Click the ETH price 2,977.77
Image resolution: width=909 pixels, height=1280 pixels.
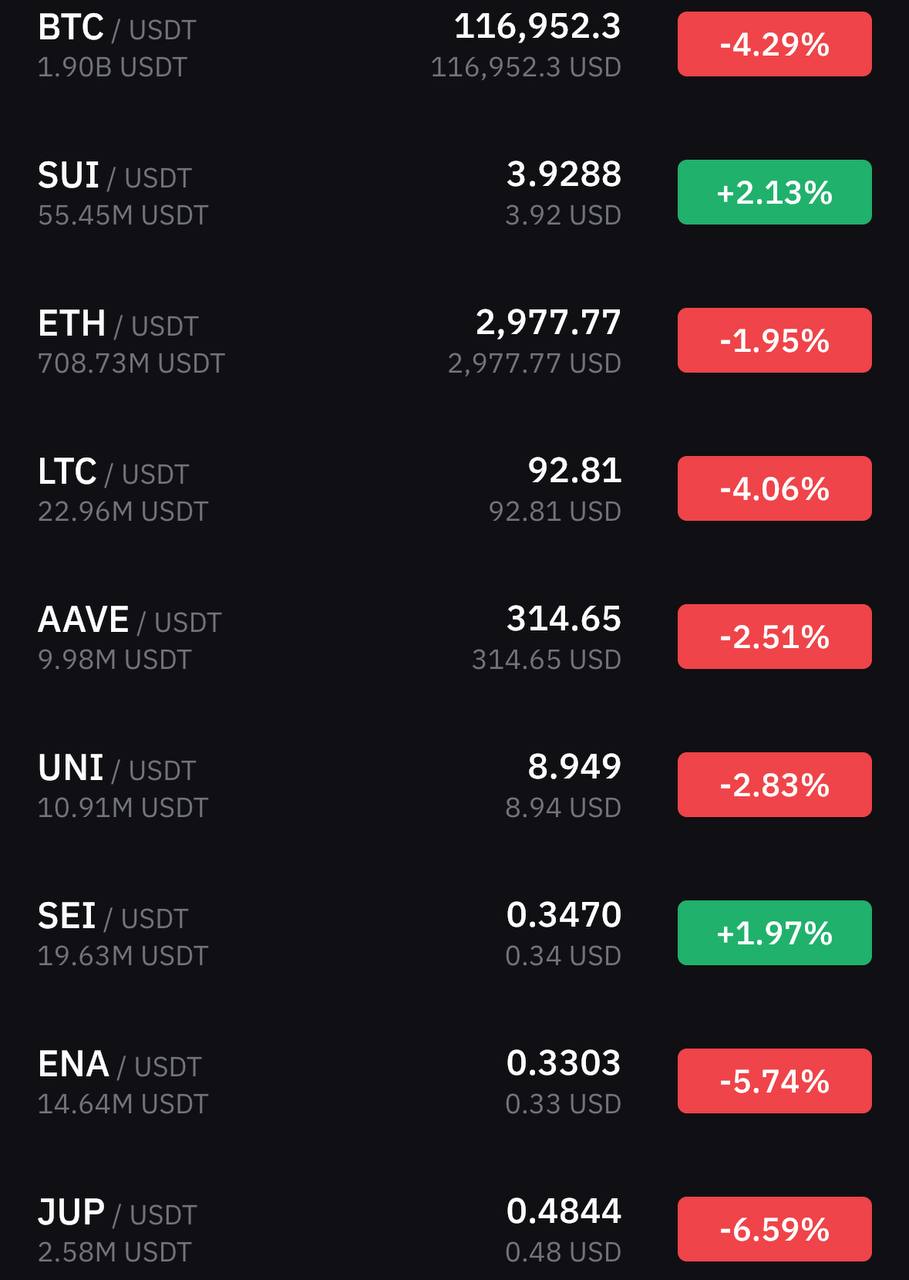(548, 322)
